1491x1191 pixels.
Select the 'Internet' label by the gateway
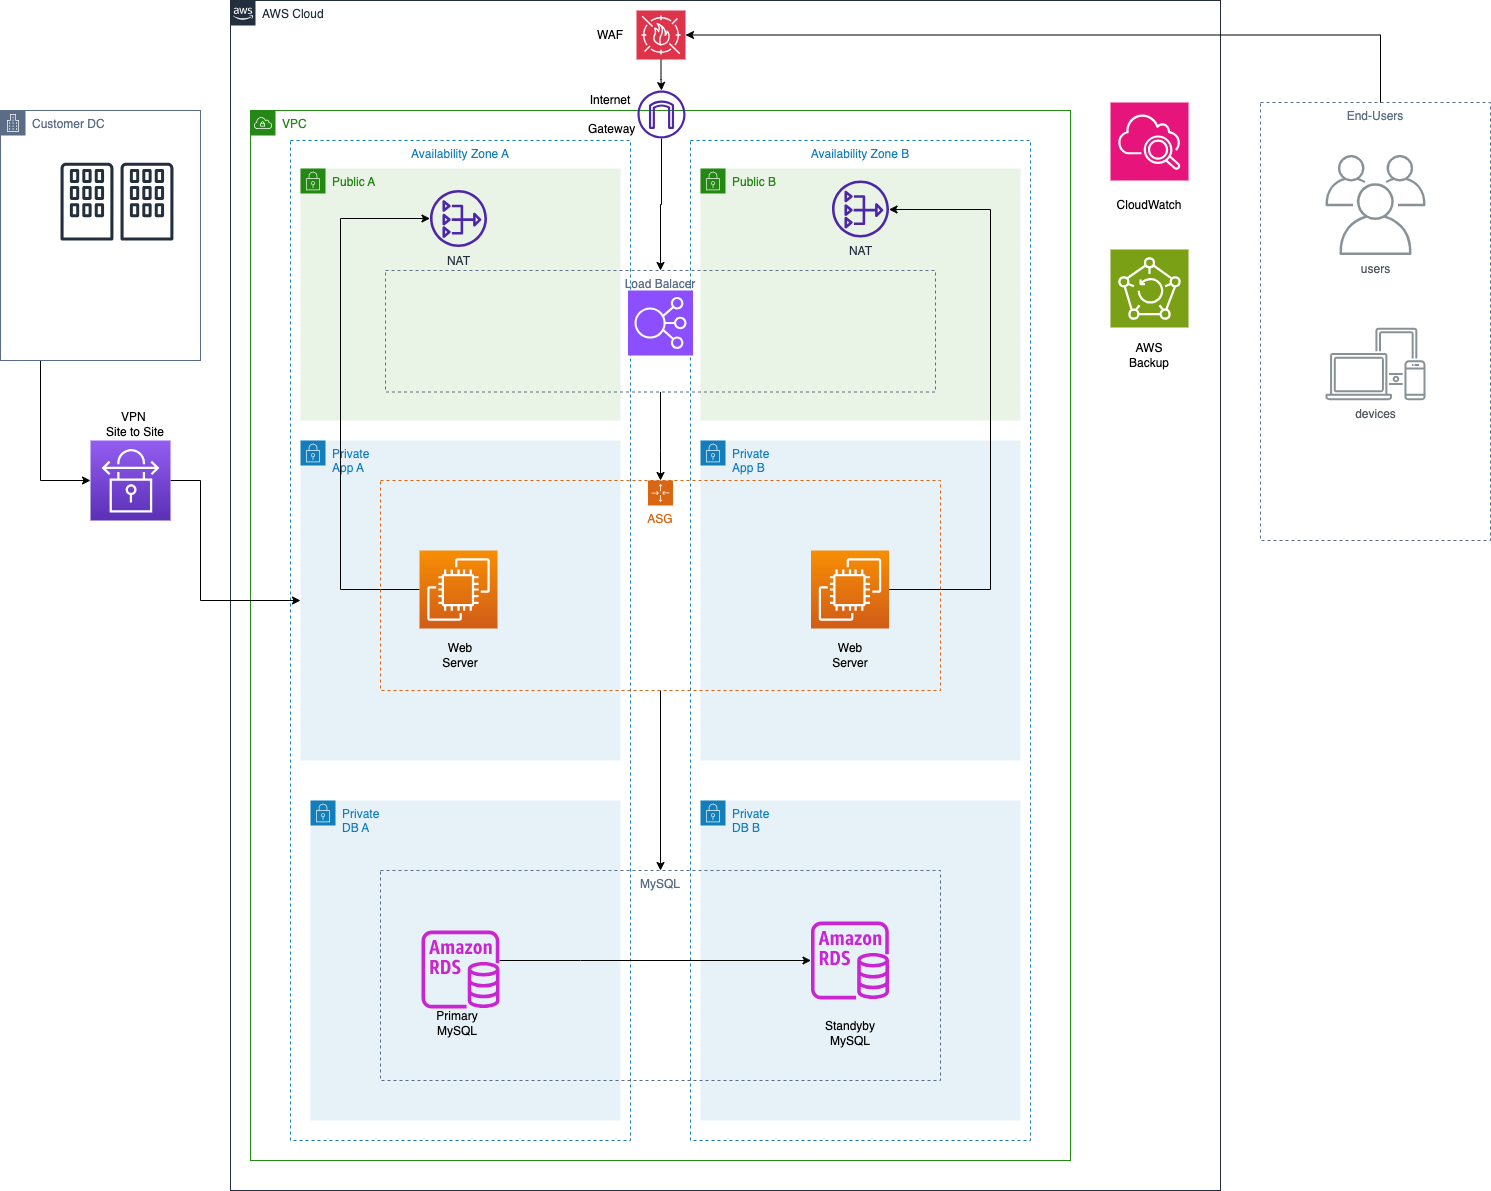(x=610, y=100)
